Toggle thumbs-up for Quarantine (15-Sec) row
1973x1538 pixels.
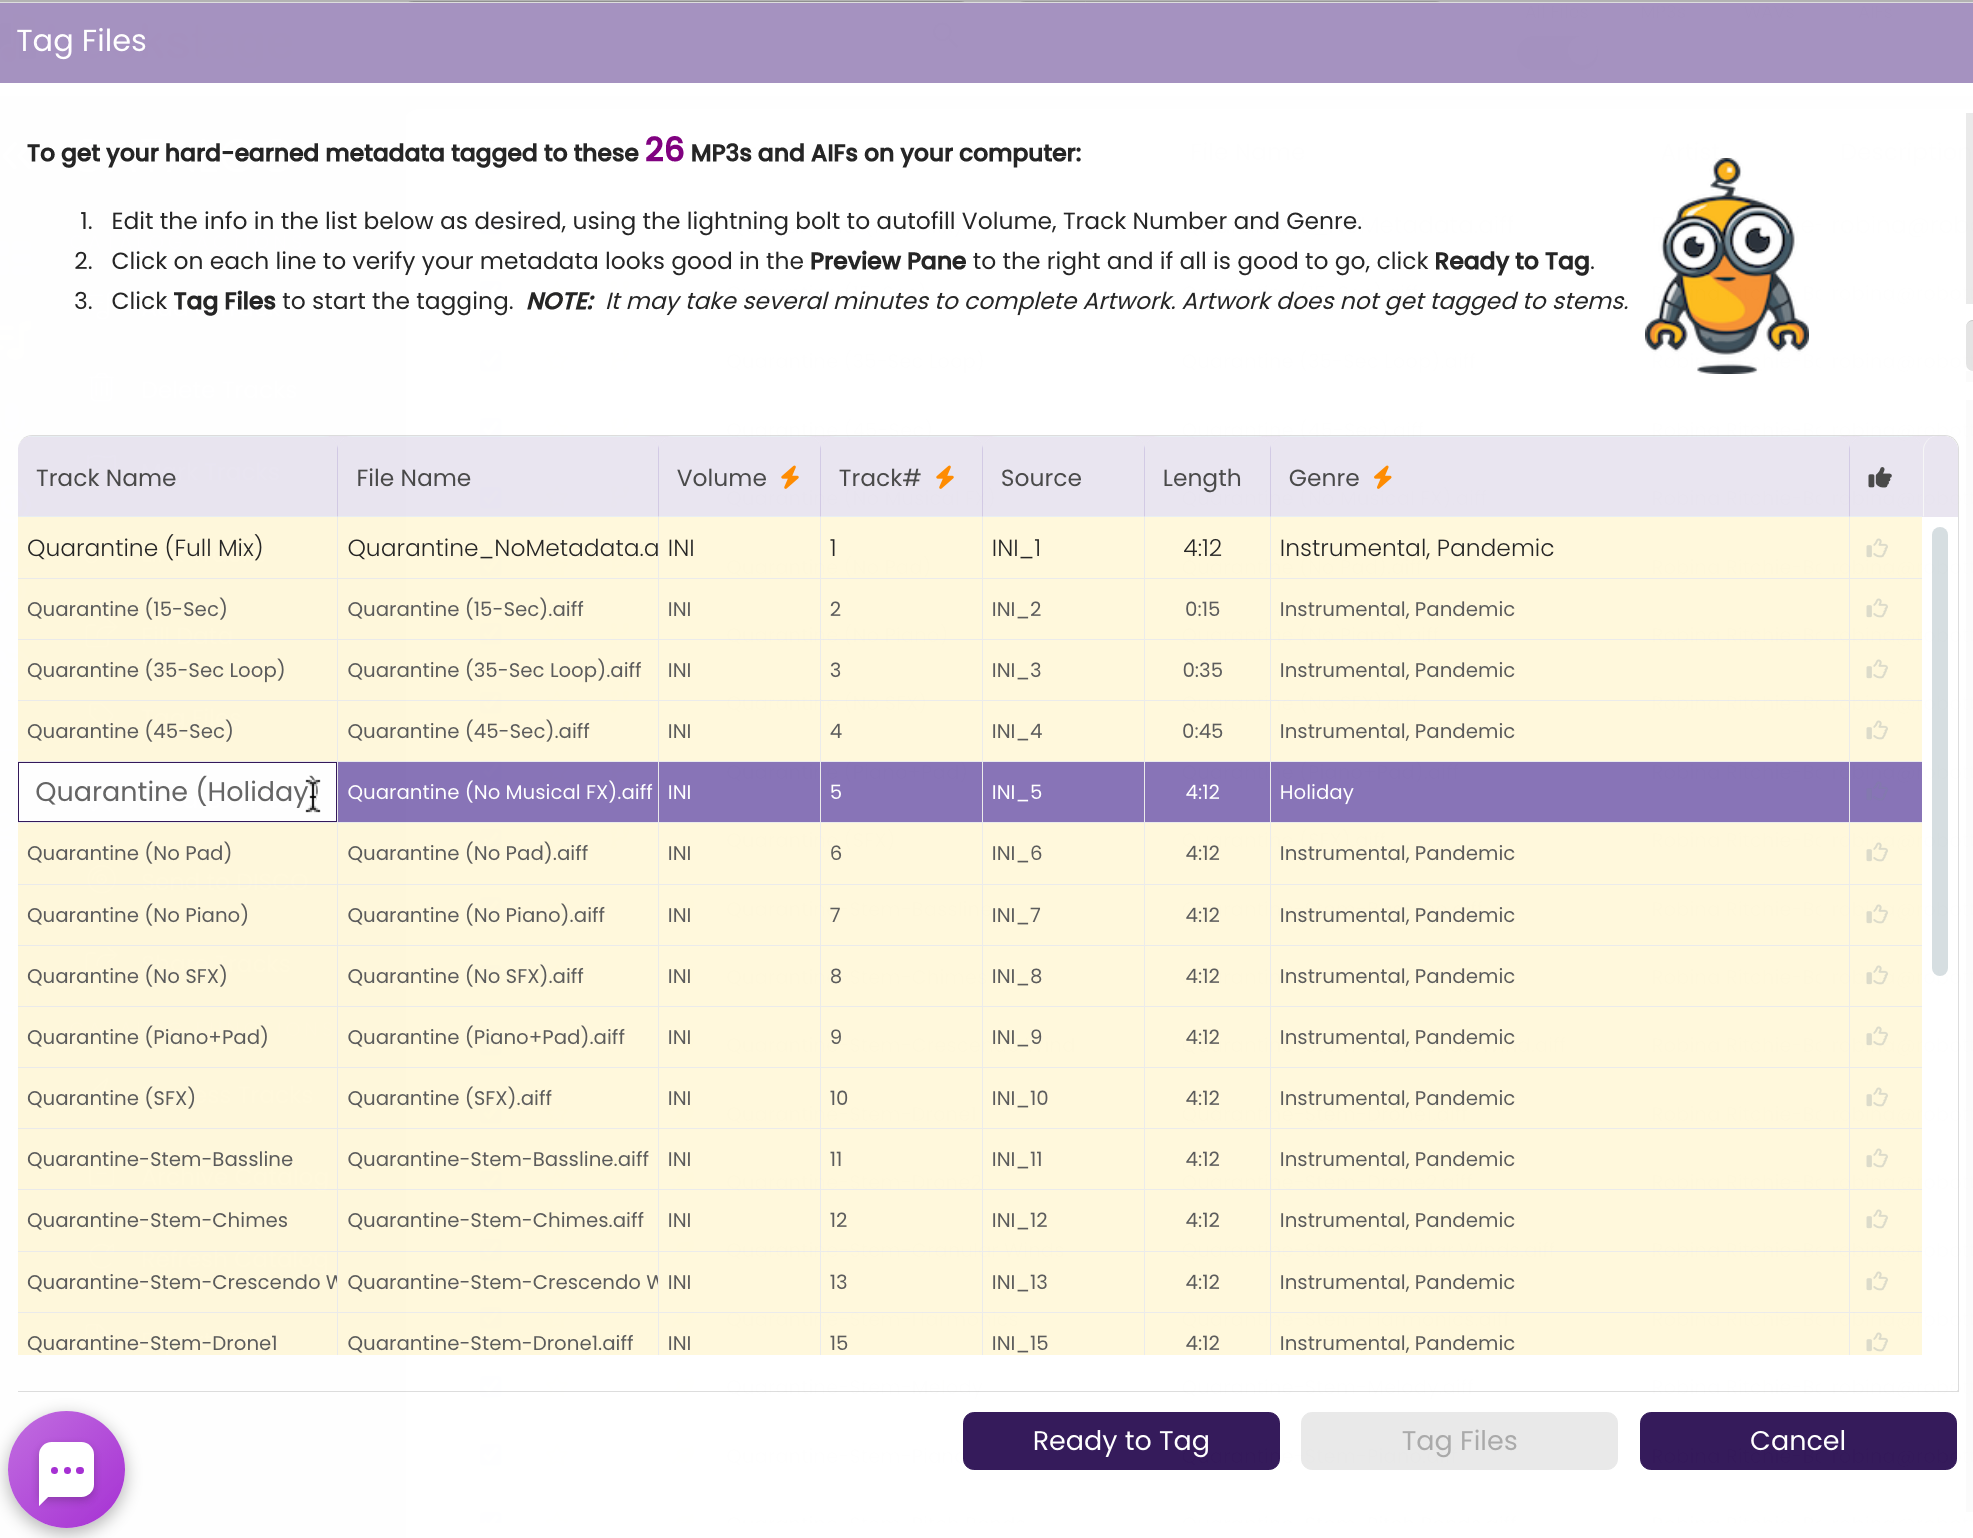point(1877,609)
